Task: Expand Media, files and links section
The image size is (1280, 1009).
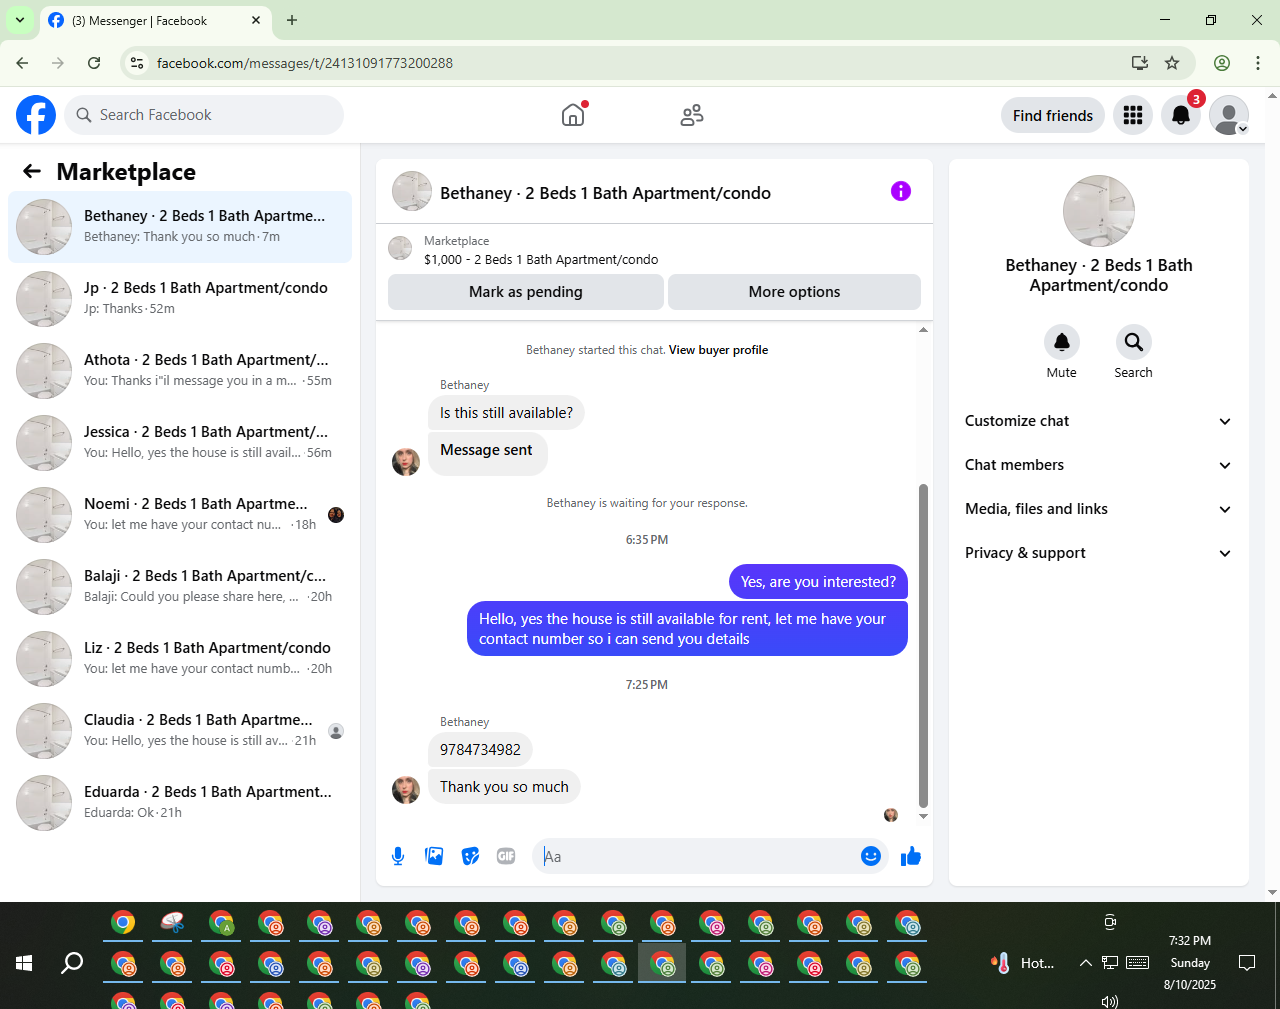Action: [x=1098, y=509]
